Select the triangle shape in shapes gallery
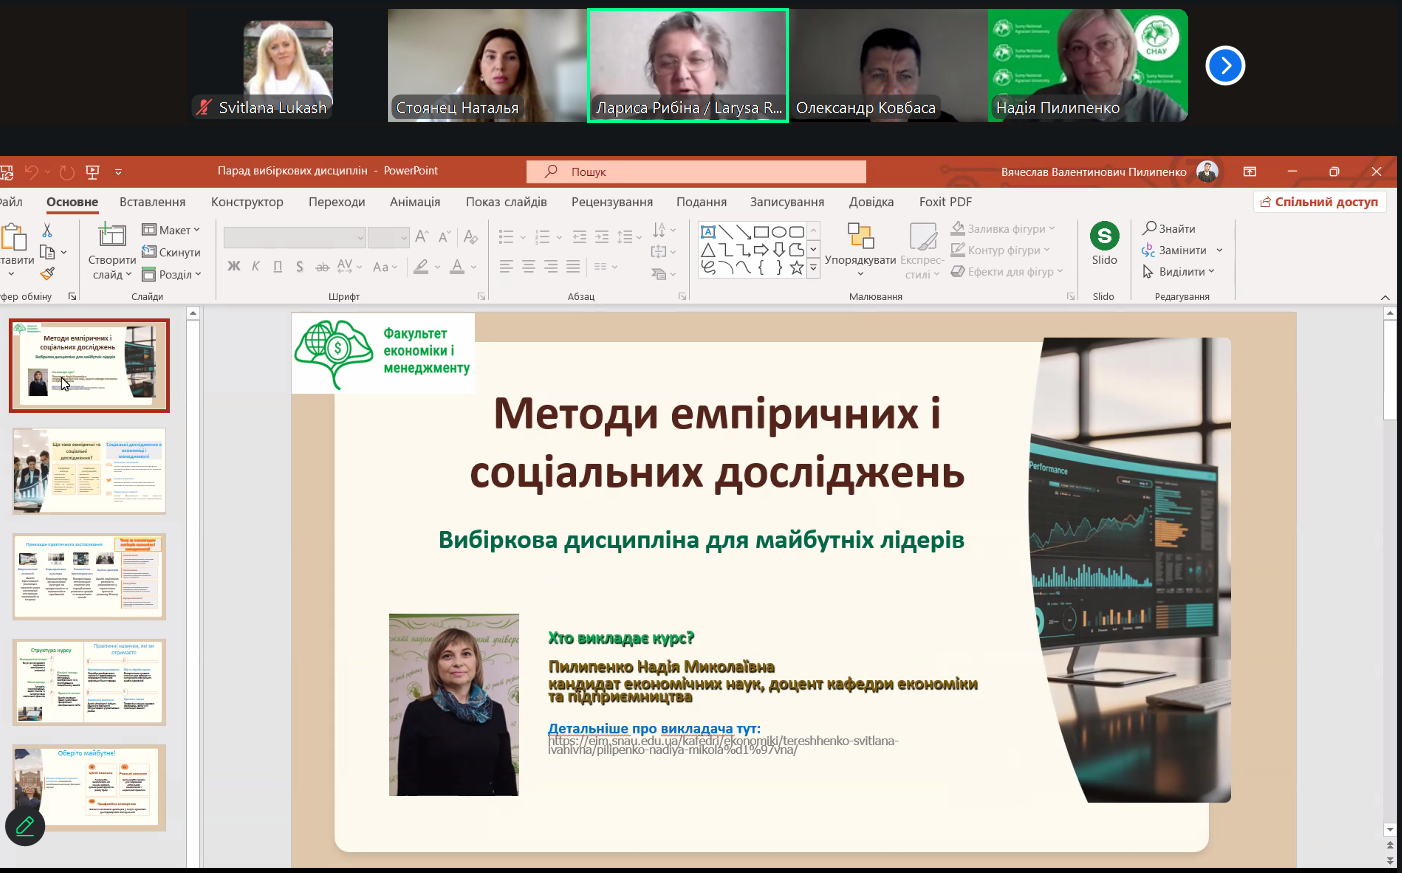This screenshot has height=873, width=1402. tap(708, 250)
